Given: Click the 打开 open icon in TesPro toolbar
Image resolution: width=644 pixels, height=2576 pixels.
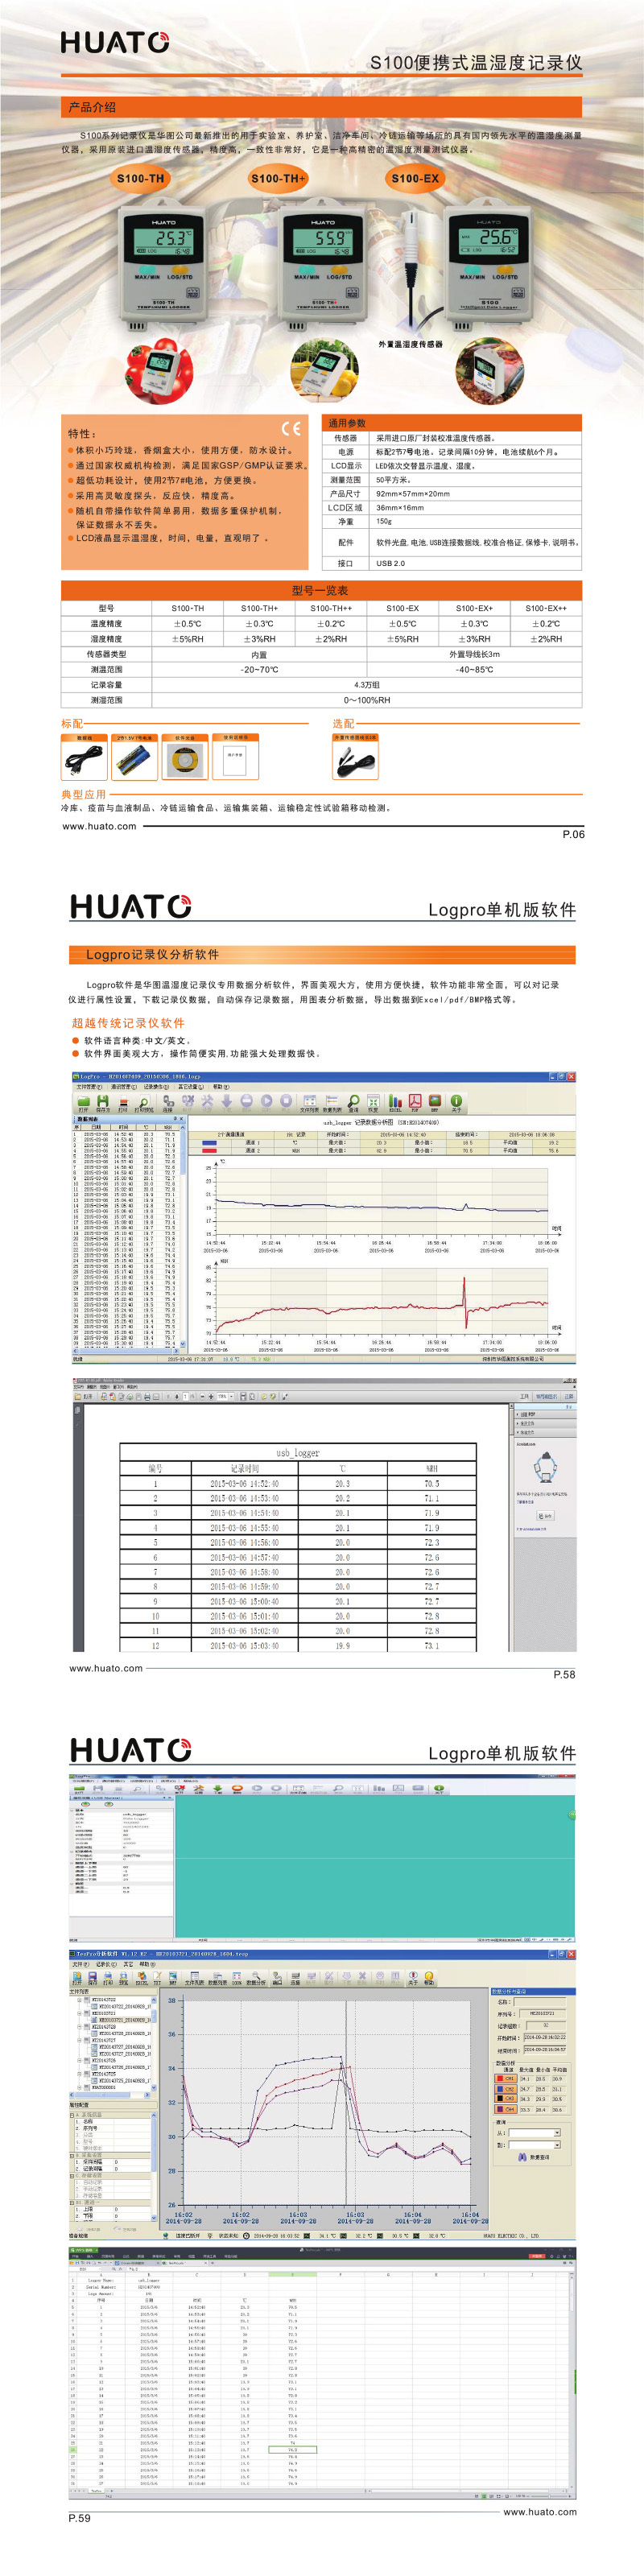Looking at the screenshot, I should pos(78,1978).
